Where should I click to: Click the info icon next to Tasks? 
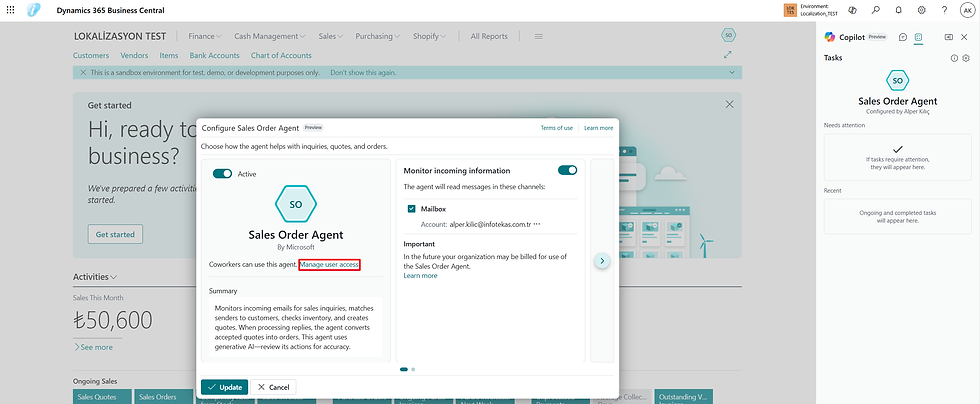(954, 58)
